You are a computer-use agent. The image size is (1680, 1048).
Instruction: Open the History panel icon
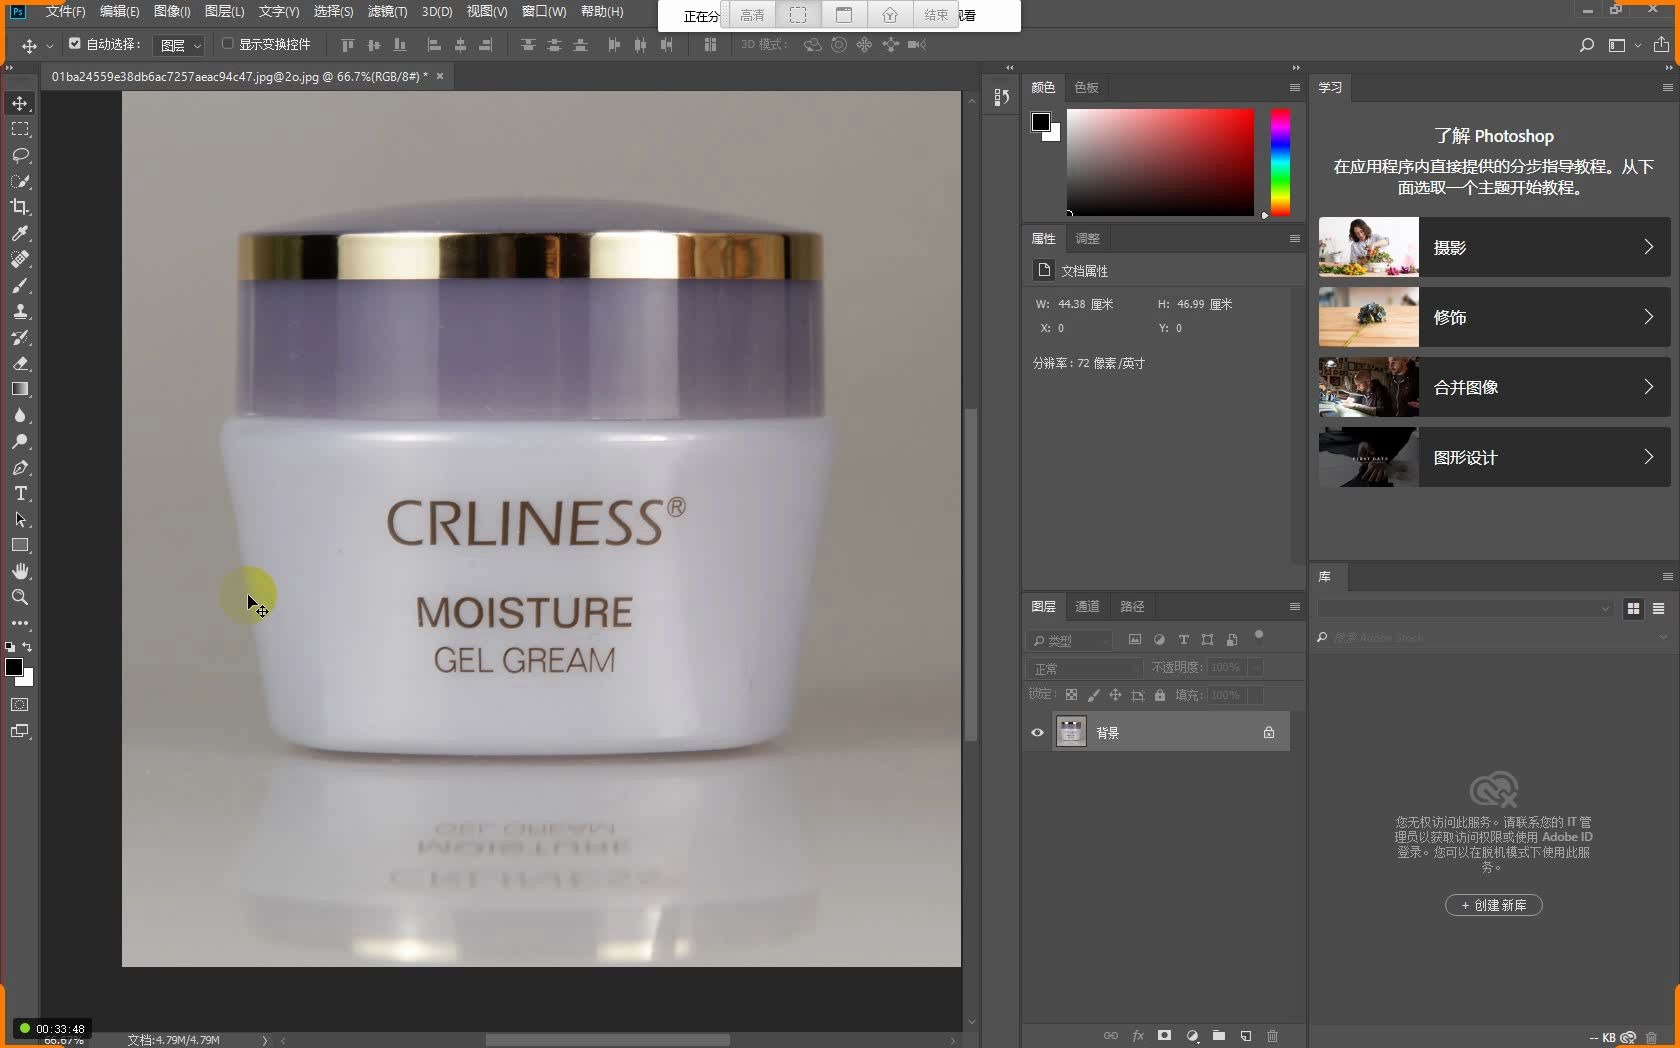(x=1001, y=97)
